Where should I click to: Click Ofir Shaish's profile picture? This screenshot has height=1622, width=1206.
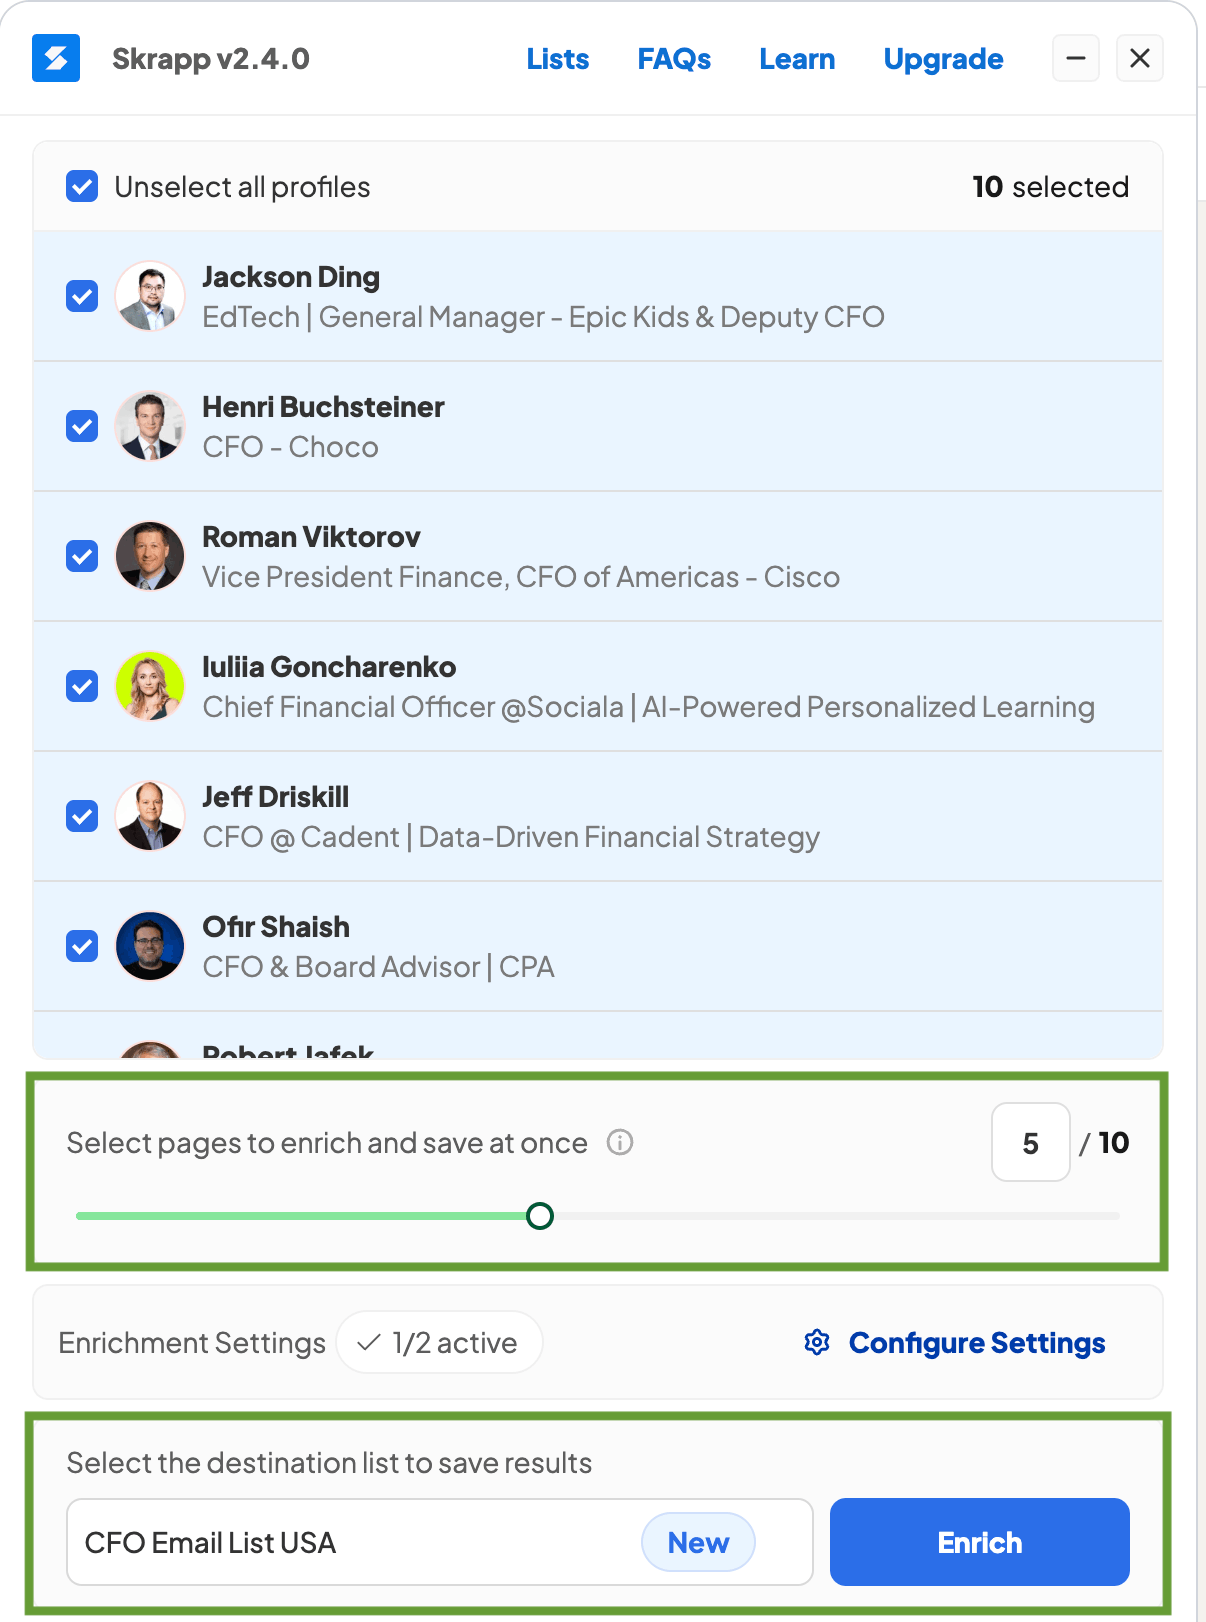coord(150,946)
